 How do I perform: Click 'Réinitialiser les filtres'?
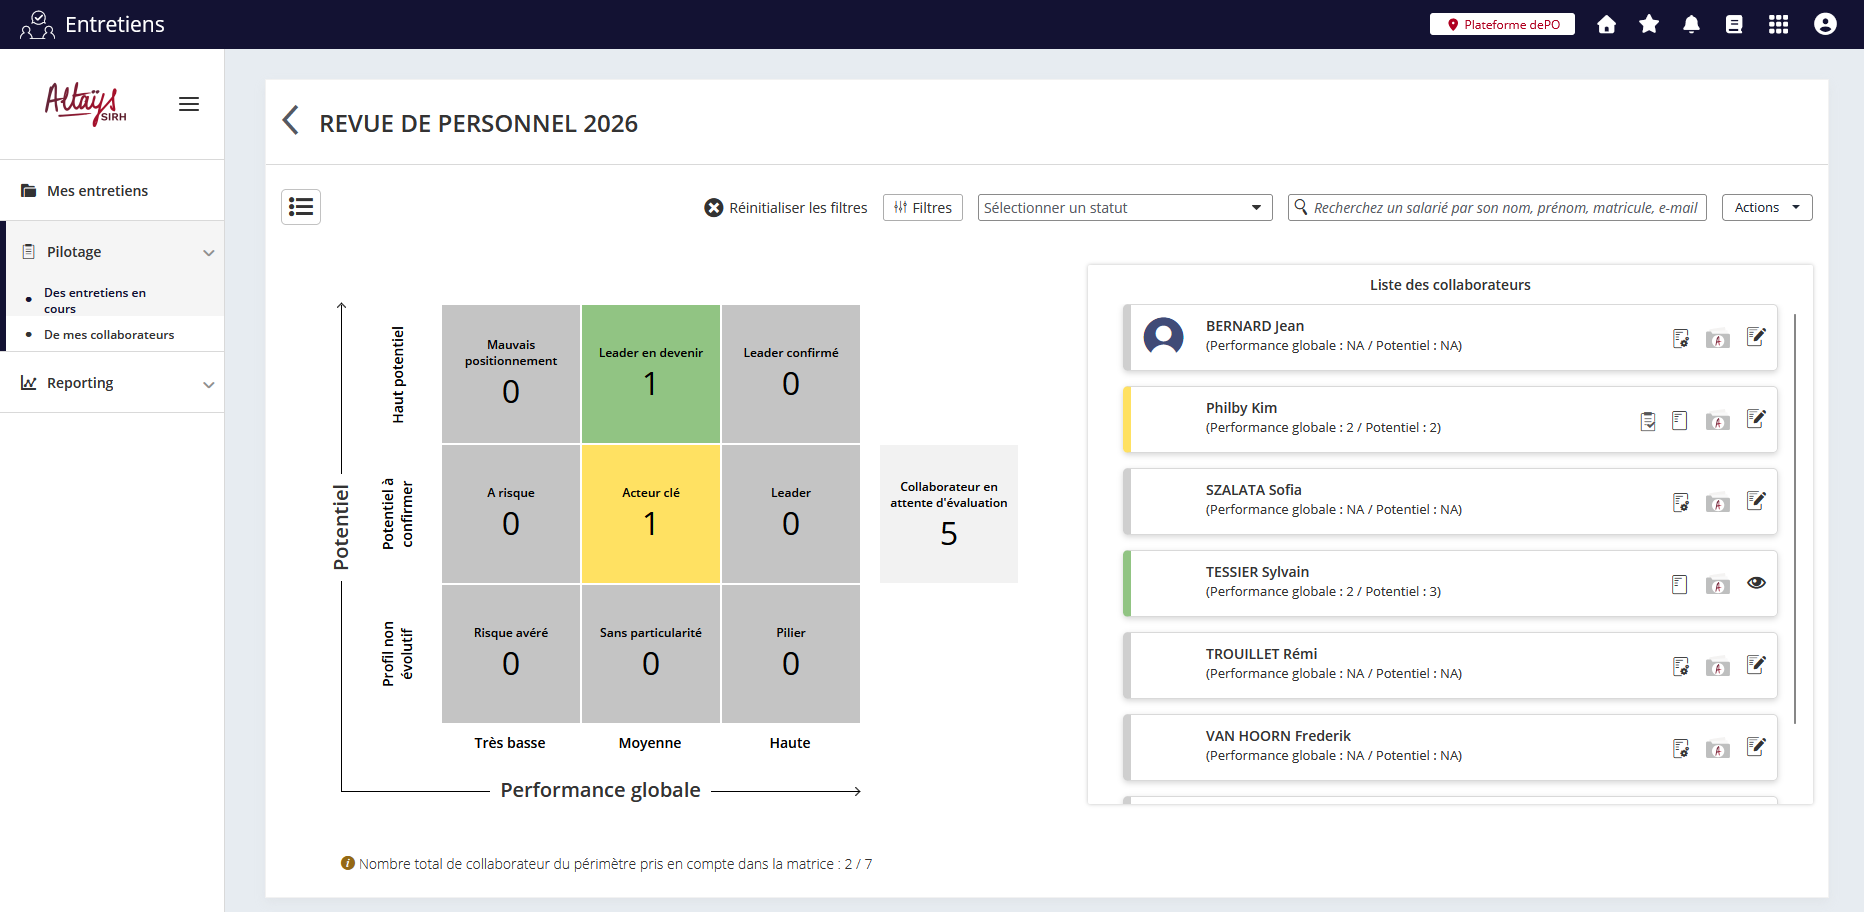[786, 208]
